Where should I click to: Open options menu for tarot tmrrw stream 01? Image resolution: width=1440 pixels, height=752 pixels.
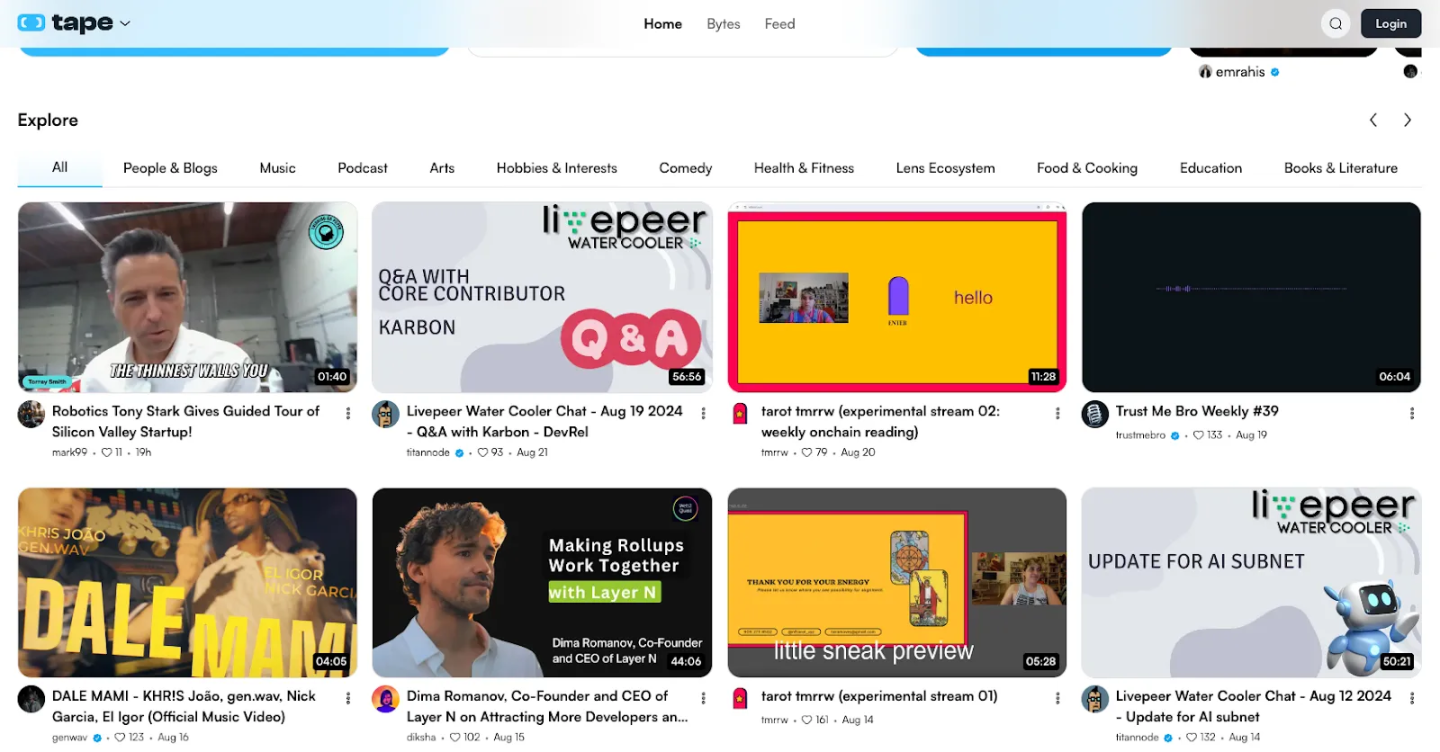tap(1057, 698)
